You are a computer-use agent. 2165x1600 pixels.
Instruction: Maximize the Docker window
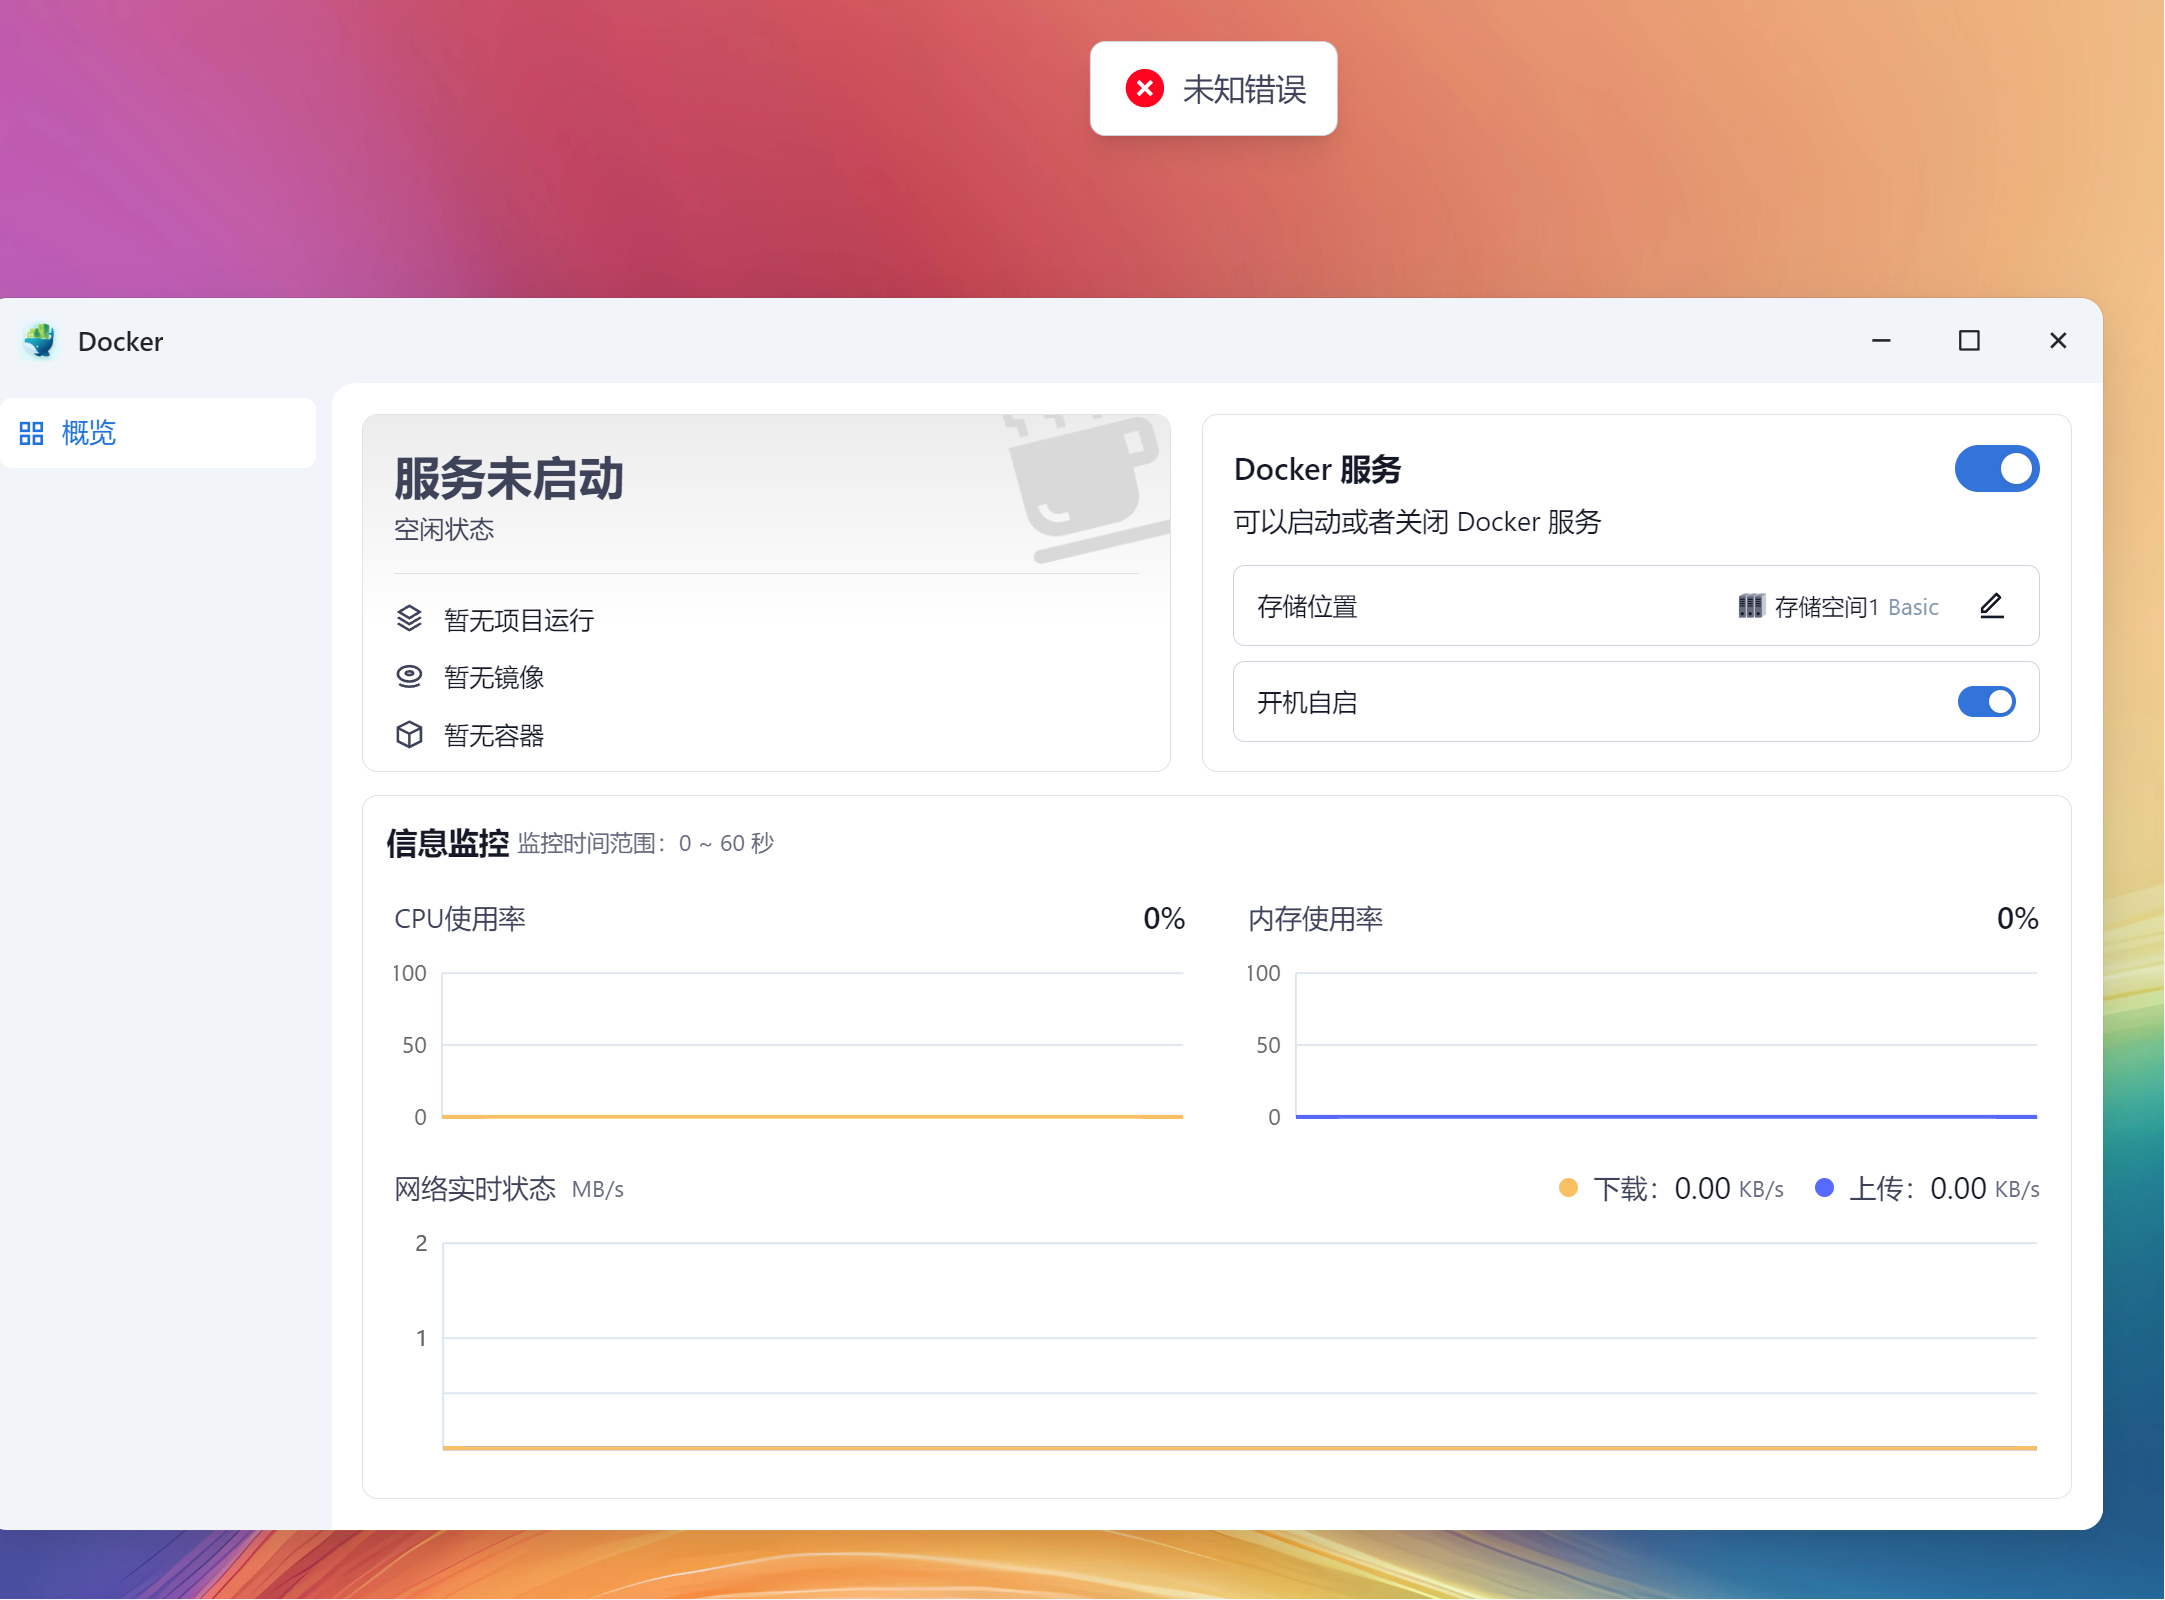click(x=1969, y=341)
